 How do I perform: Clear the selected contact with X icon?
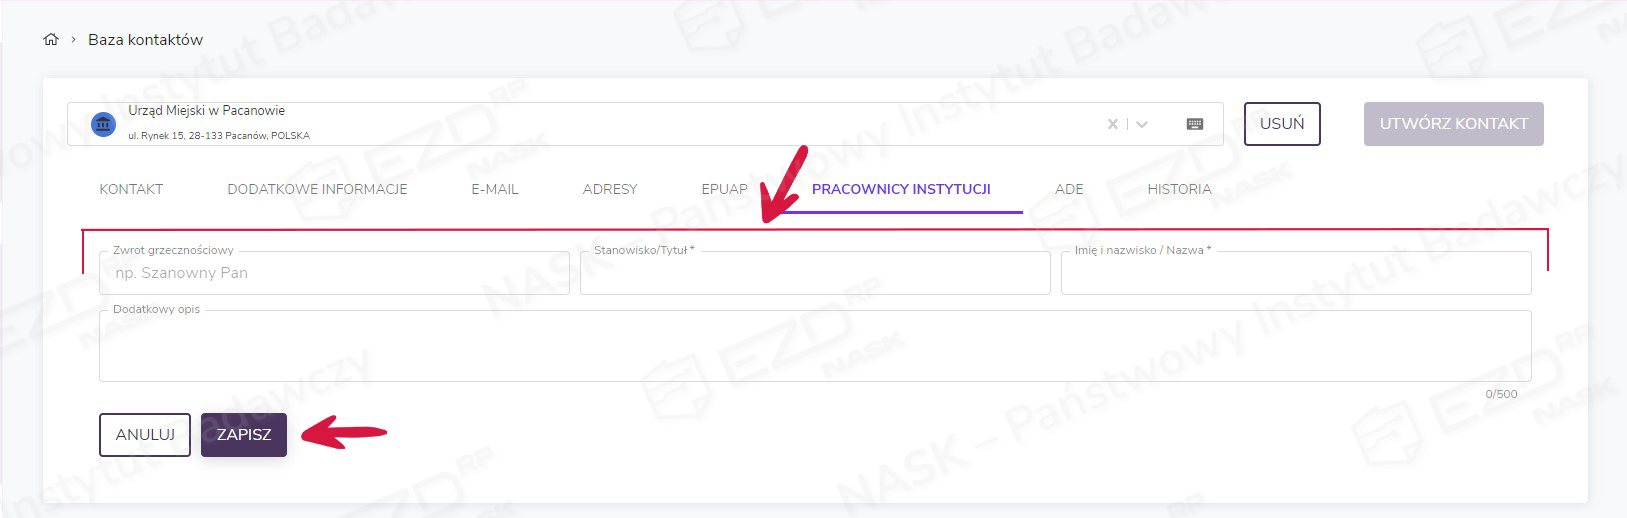1112,124
